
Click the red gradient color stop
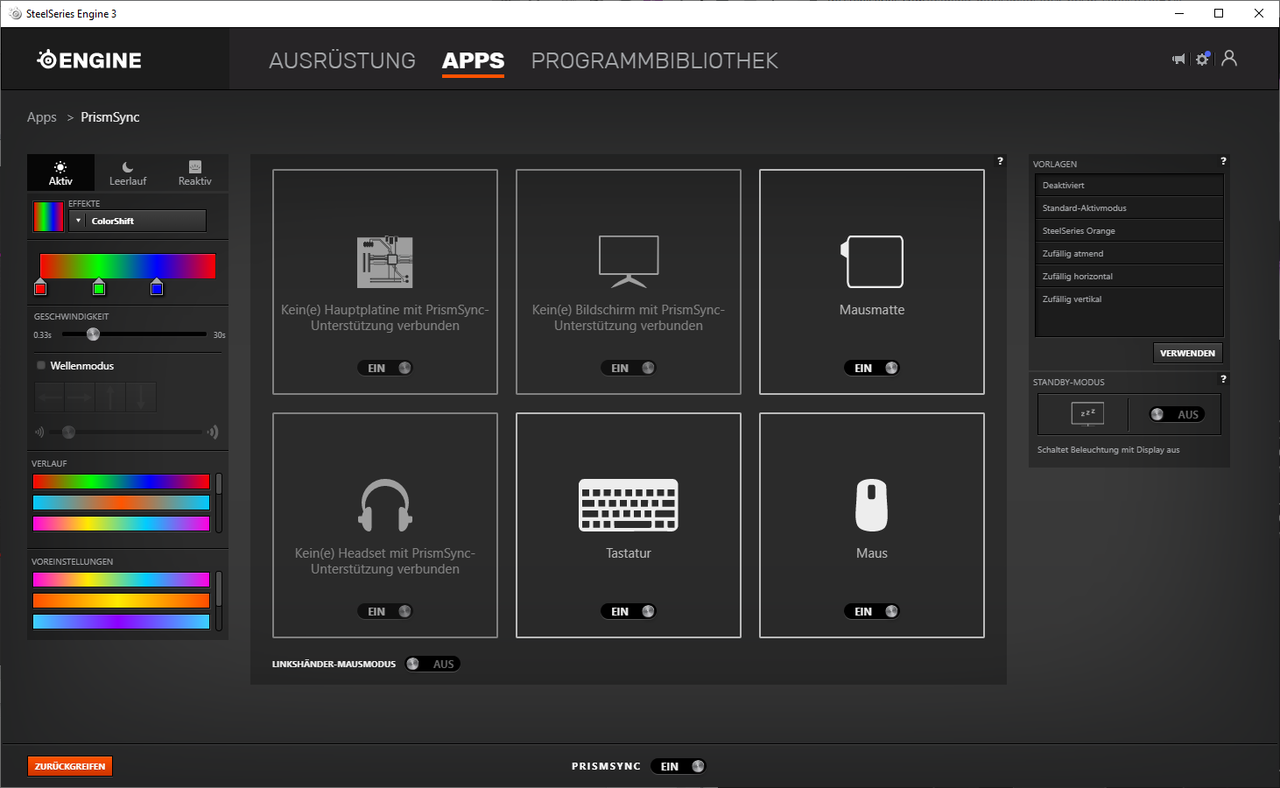pyautogui.click(x=40, y=288)
